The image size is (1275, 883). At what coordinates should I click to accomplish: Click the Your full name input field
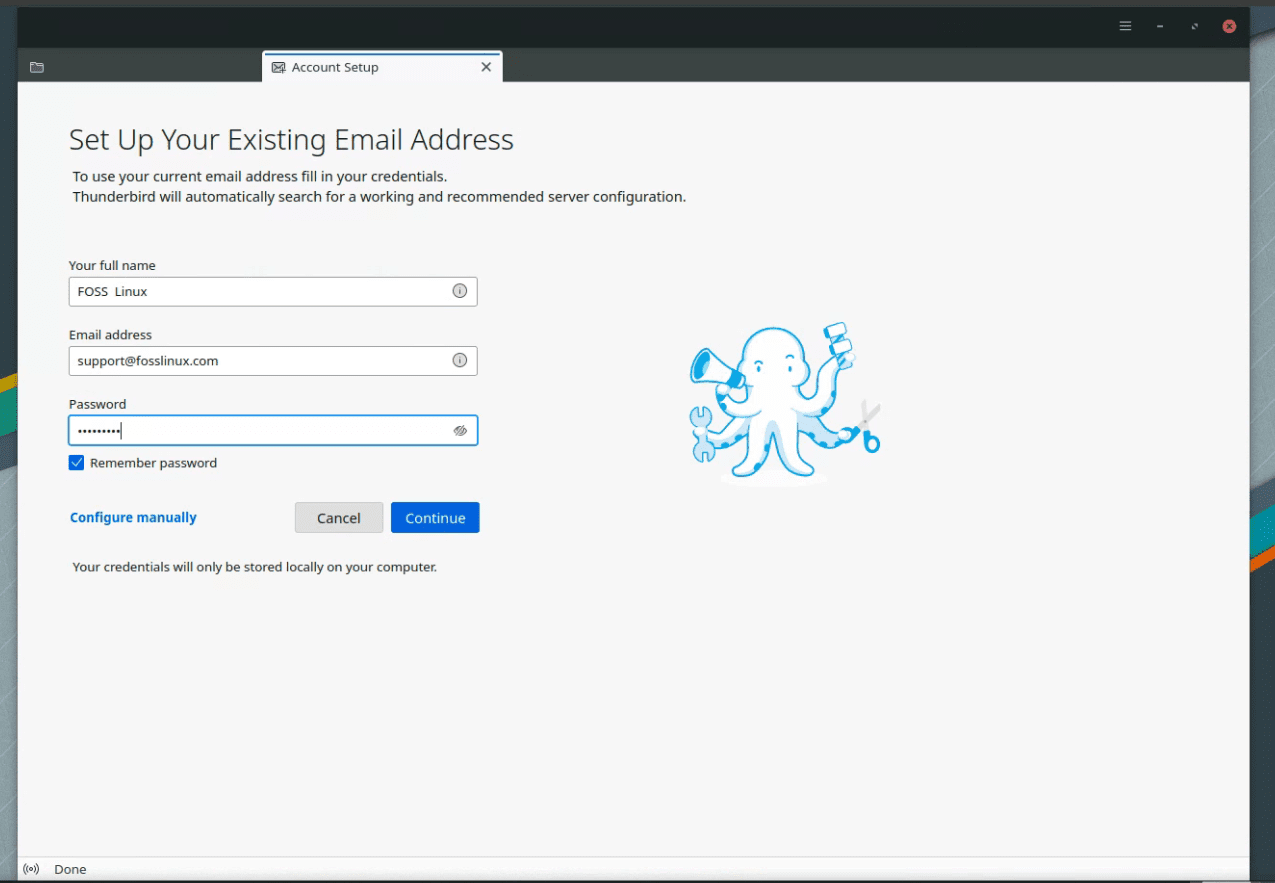(273, 291)
